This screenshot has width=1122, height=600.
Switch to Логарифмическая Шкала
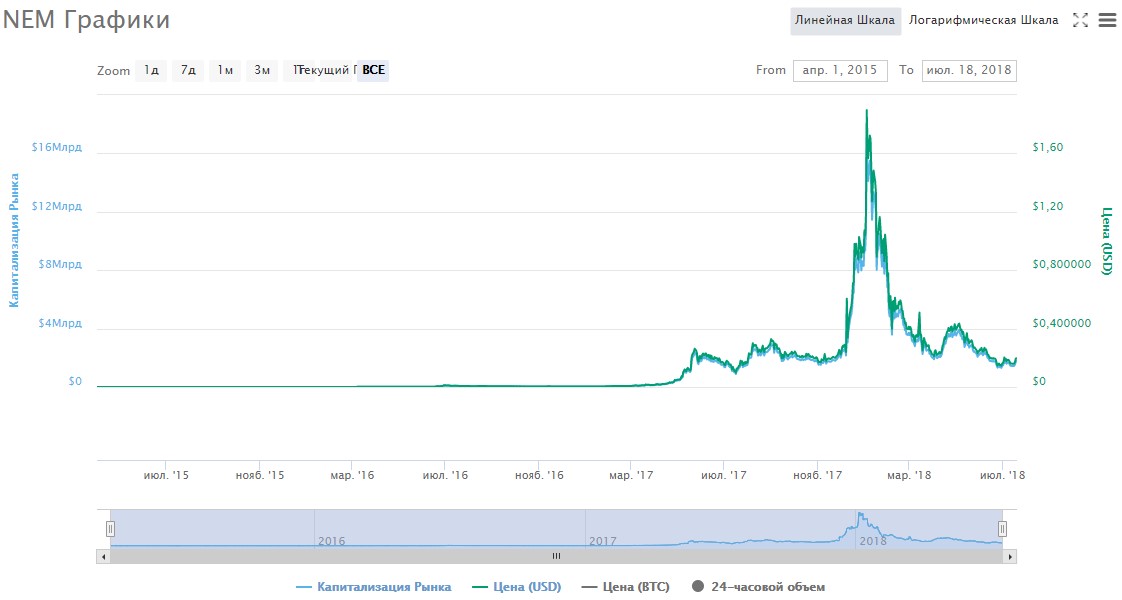pos(983,20)
